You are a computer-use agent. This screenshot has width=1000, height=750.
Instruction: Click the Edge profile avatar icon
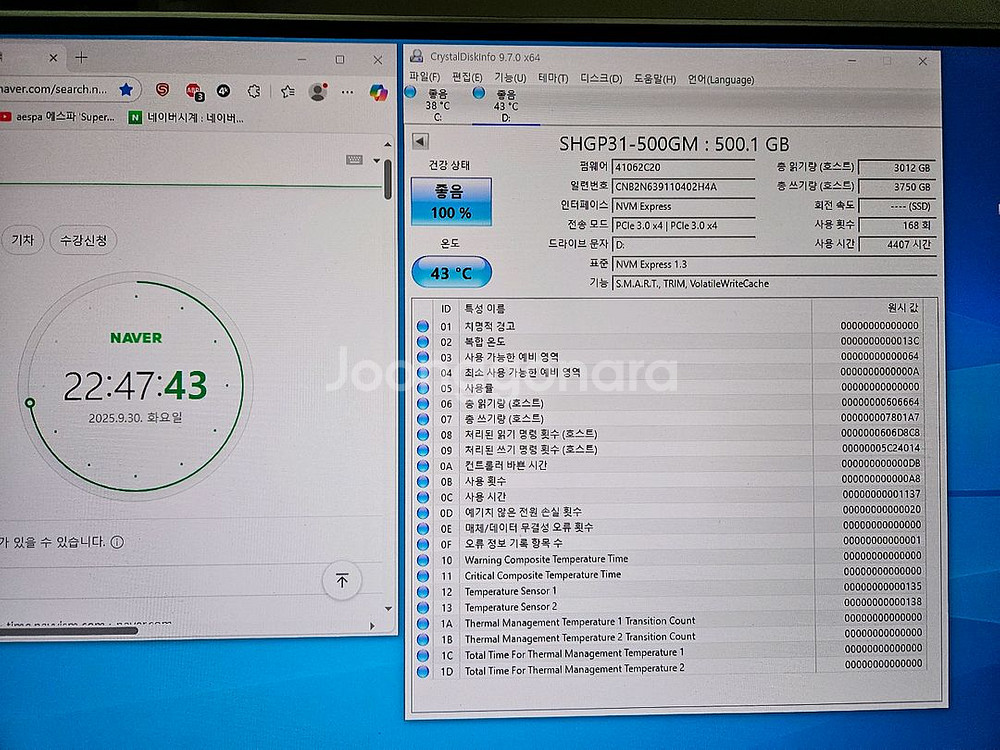(x=318, y=92)
